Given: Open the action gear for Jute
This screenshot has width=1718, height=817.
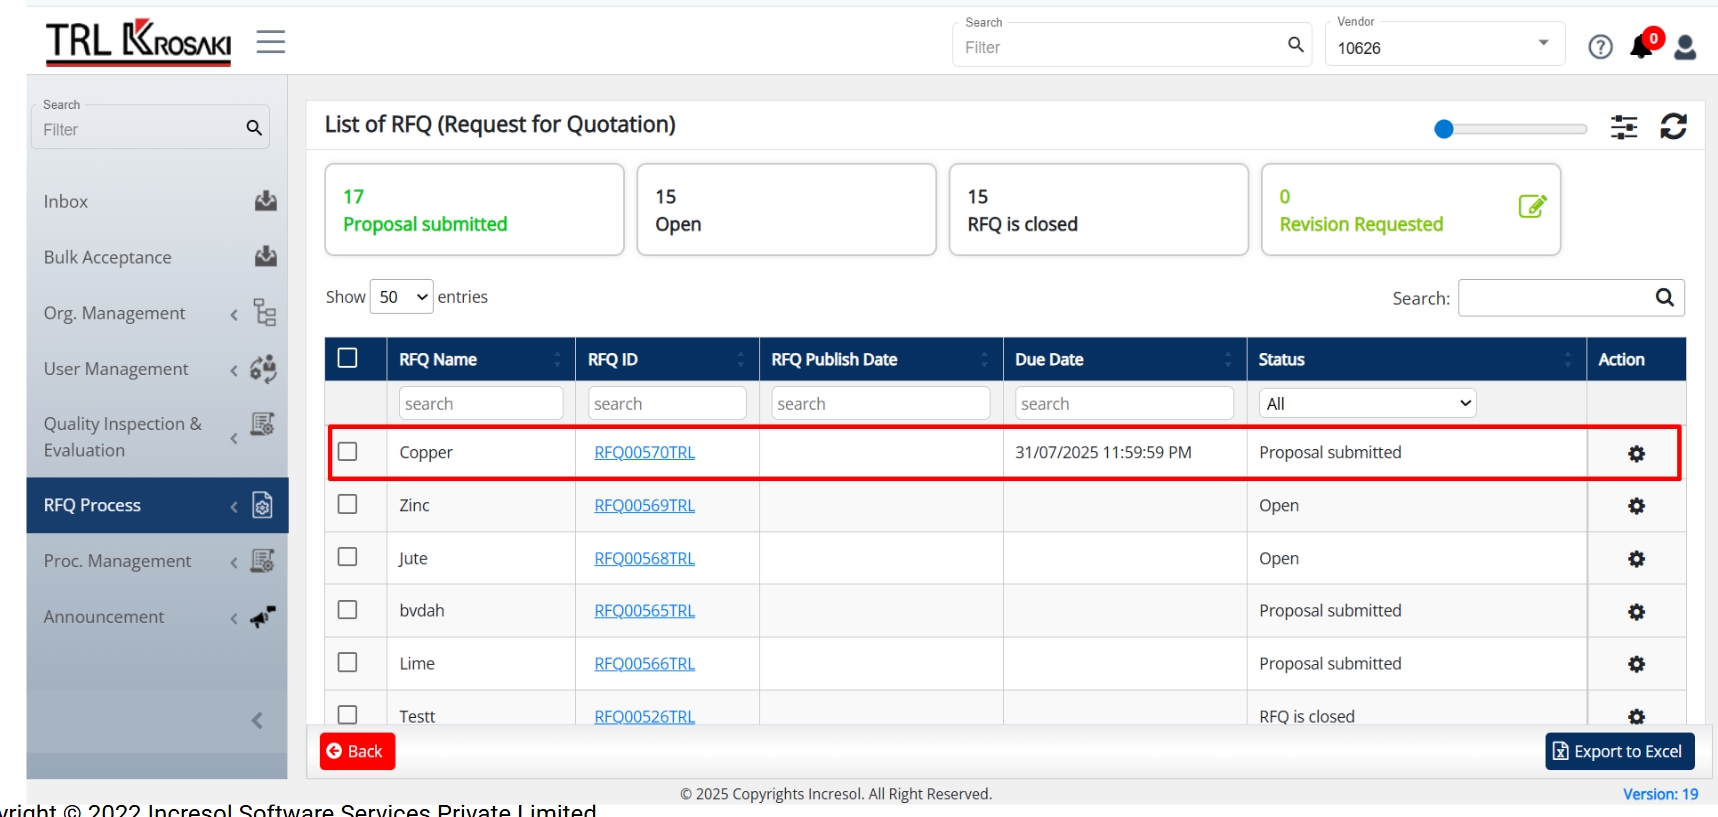Looking at the screenshot, I should [x=1636, y=559].
